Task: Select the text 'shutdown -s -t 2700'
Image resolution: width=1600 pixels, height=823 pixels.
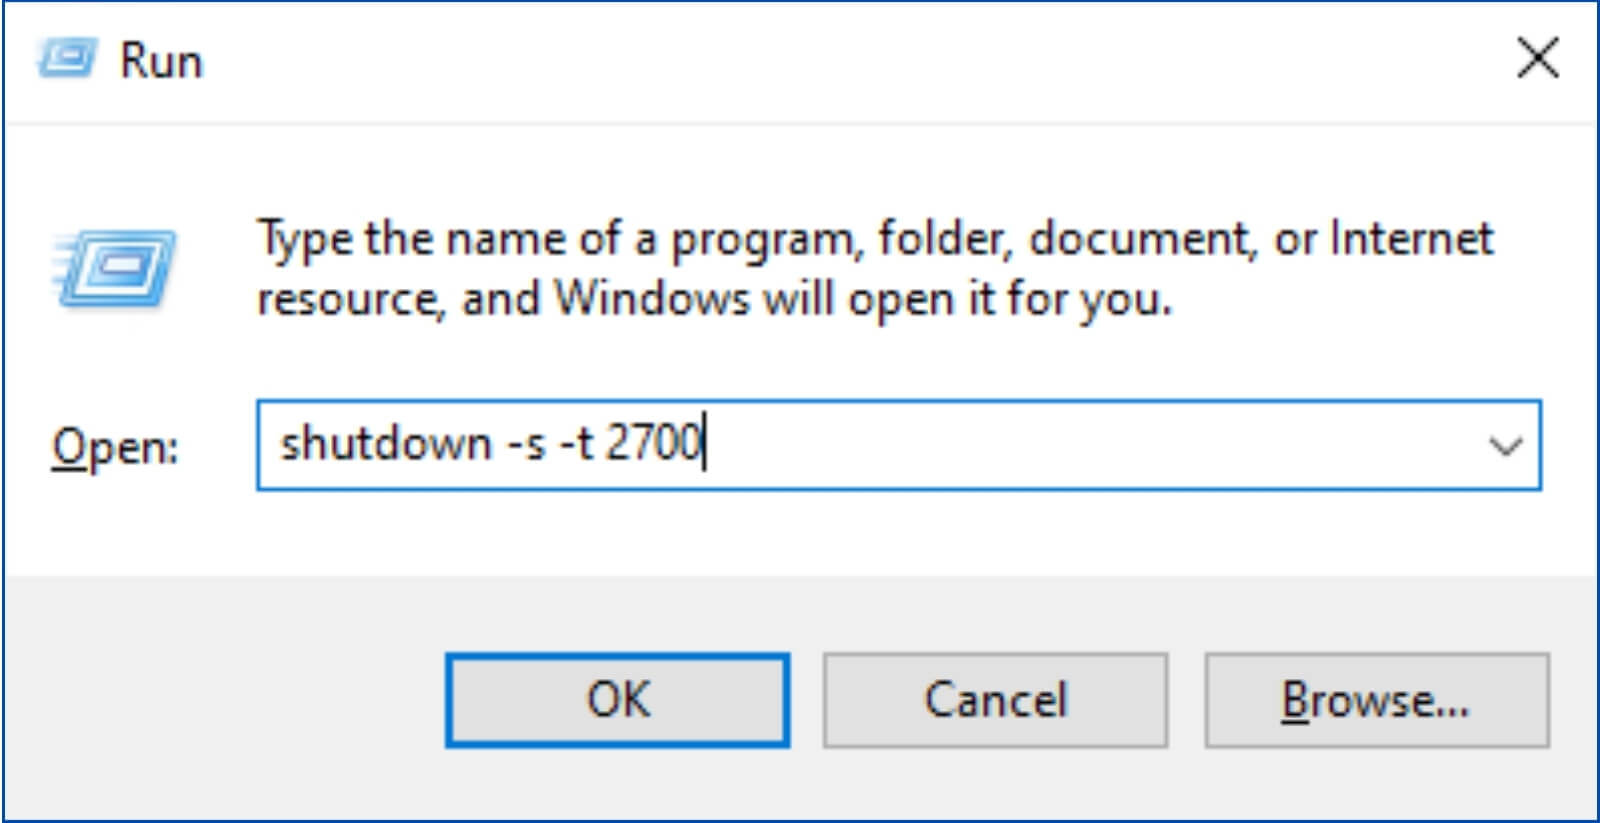Action: (490, 444)
